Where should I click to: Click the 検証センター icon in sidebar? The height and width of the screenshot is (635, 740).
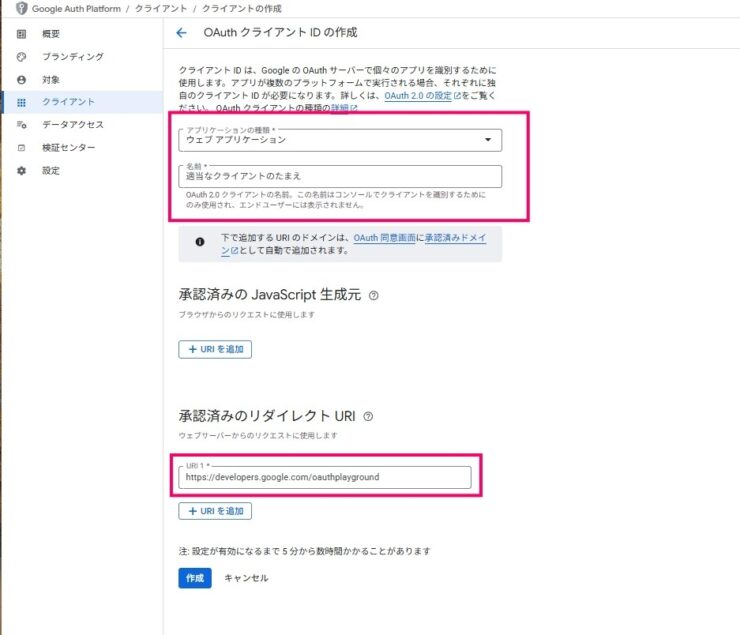pyautogui.click(x=21, y=148)
